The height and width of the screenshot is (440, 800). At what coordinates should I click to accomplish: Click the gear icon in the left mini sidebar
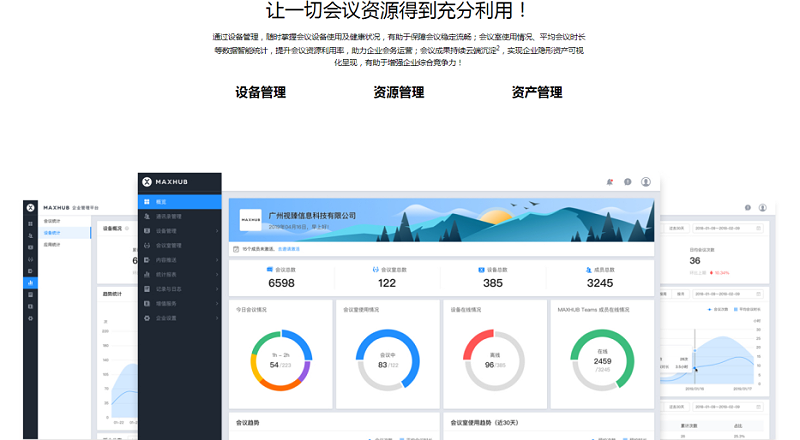[x=30, y=318]
